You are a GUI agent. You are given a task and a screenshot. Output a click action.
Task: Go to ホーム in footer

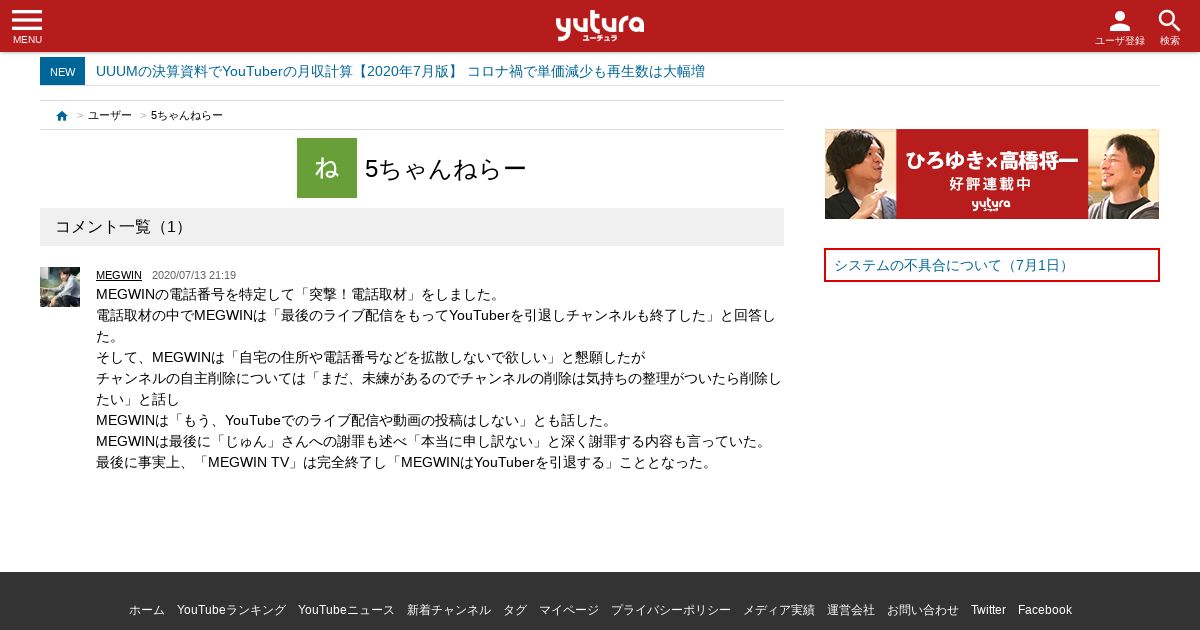147,610
